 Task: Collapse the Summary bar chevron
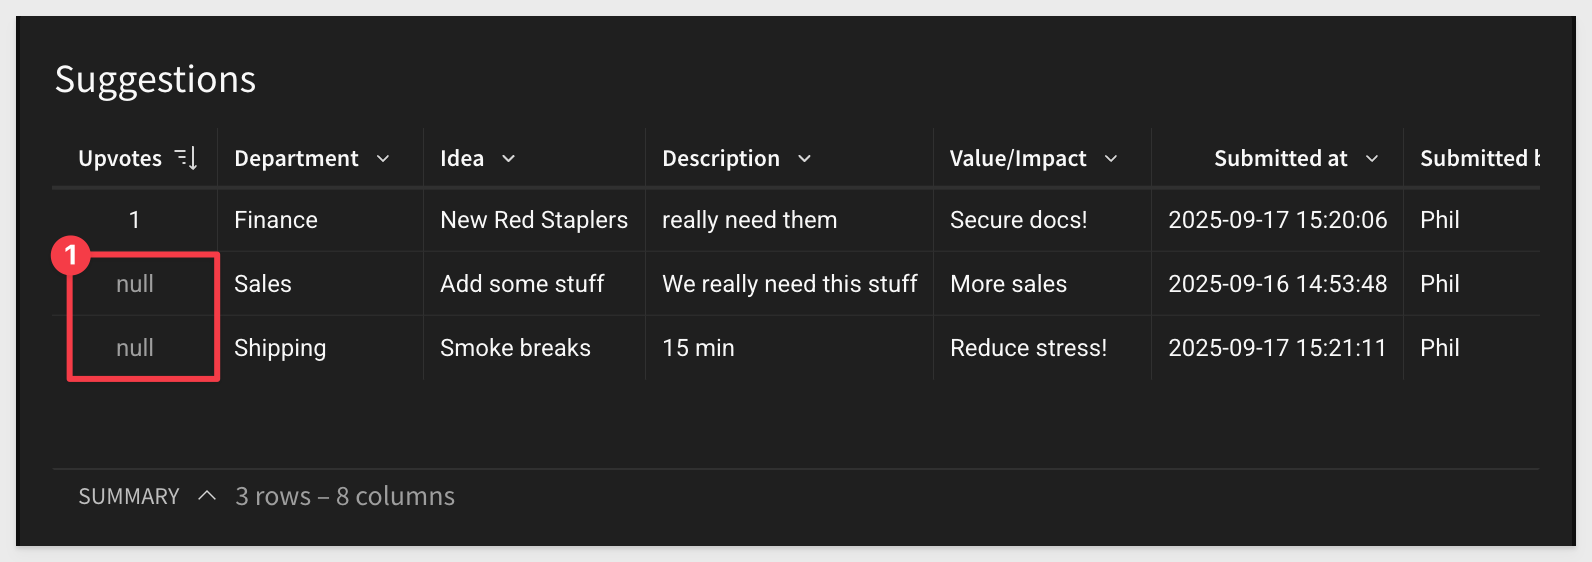[x=207, y=496]
